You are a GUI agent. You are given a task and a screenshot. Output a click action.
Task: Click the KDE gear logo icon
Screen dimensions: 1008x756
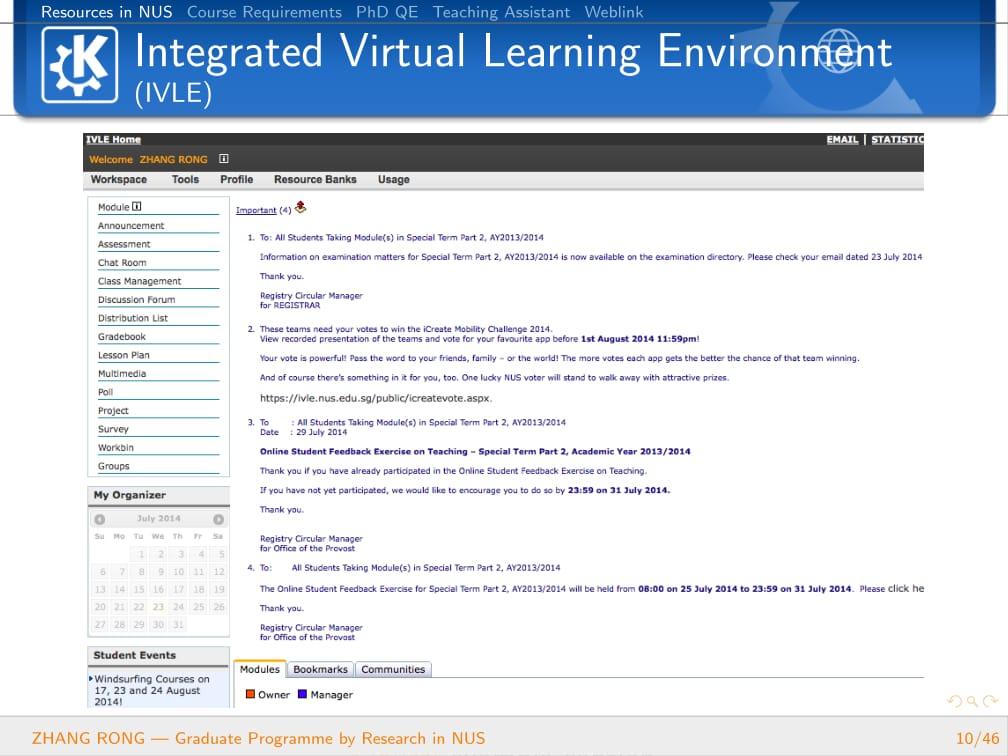coord(80,64)
